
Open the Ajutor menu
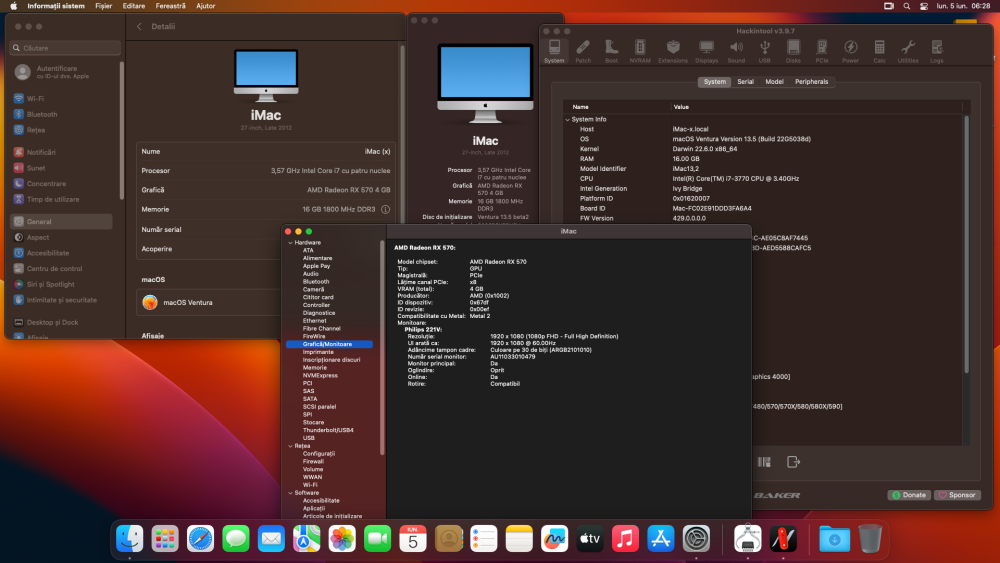[x=205, y=6]
